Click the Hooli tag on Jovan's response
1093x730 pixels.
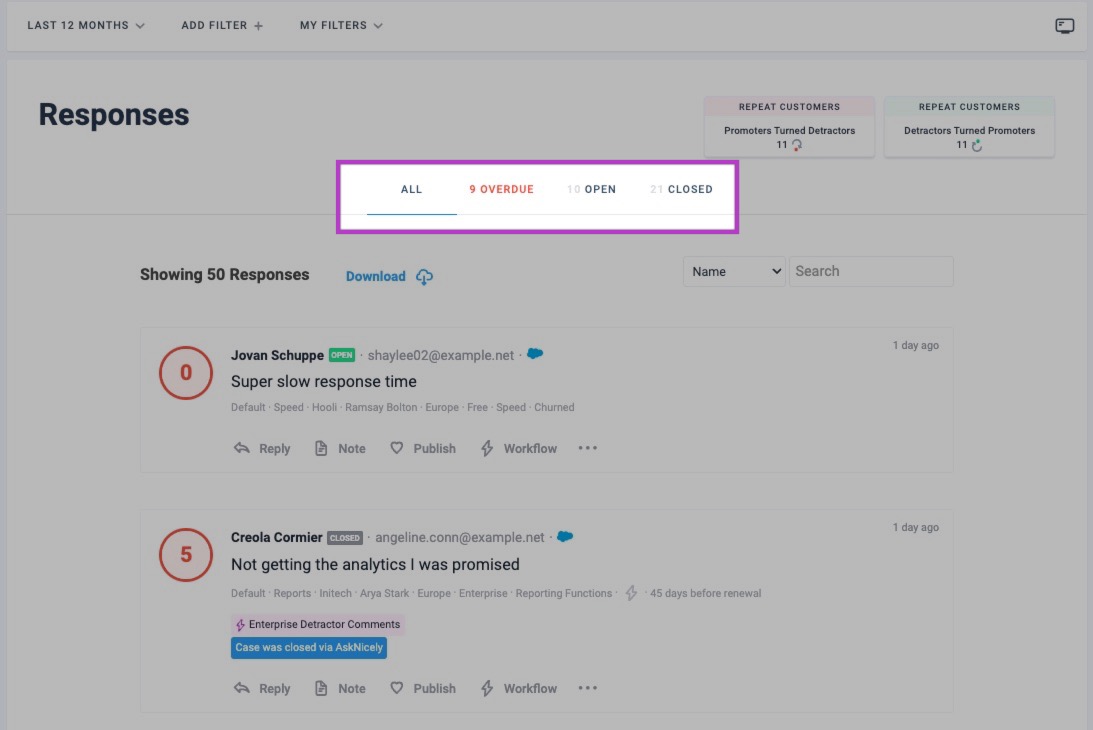click(x=324, y=407)
